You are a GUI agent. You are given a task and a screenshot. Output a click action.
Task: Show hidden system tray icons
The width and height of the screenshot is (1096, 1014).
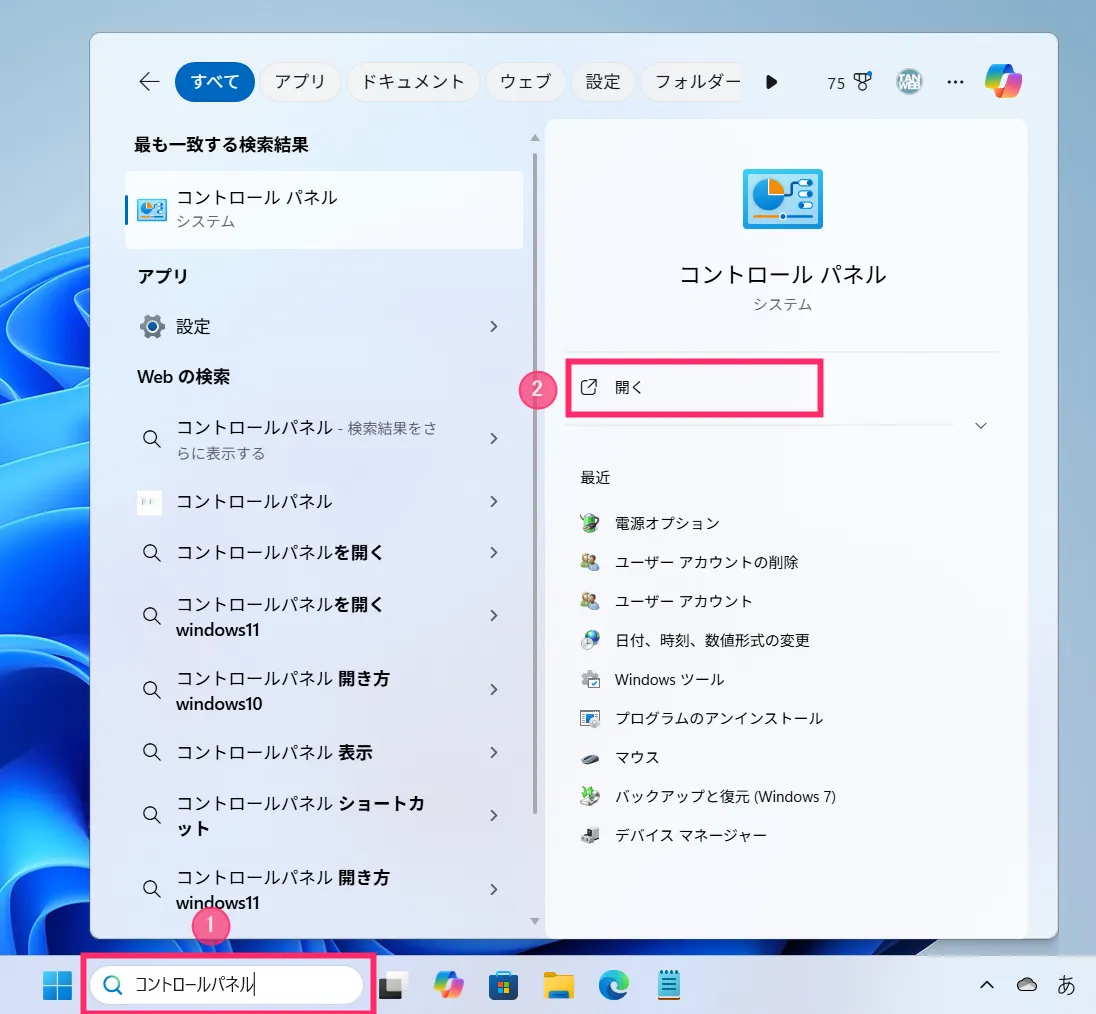click(x=986, y=985)
